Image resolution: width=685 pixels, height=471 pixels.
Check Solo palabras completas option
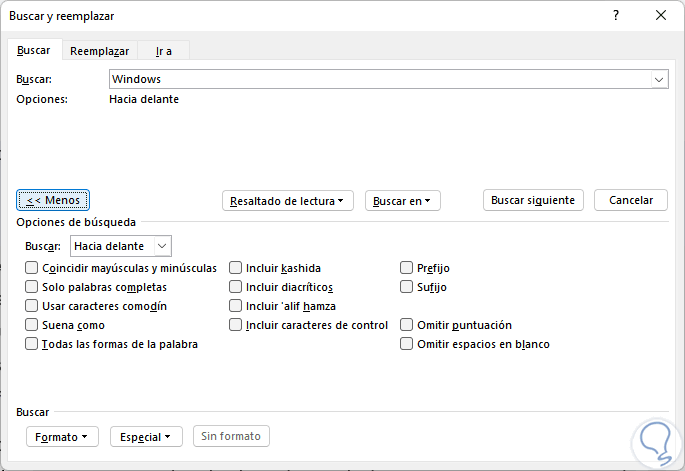pos(32,287)
